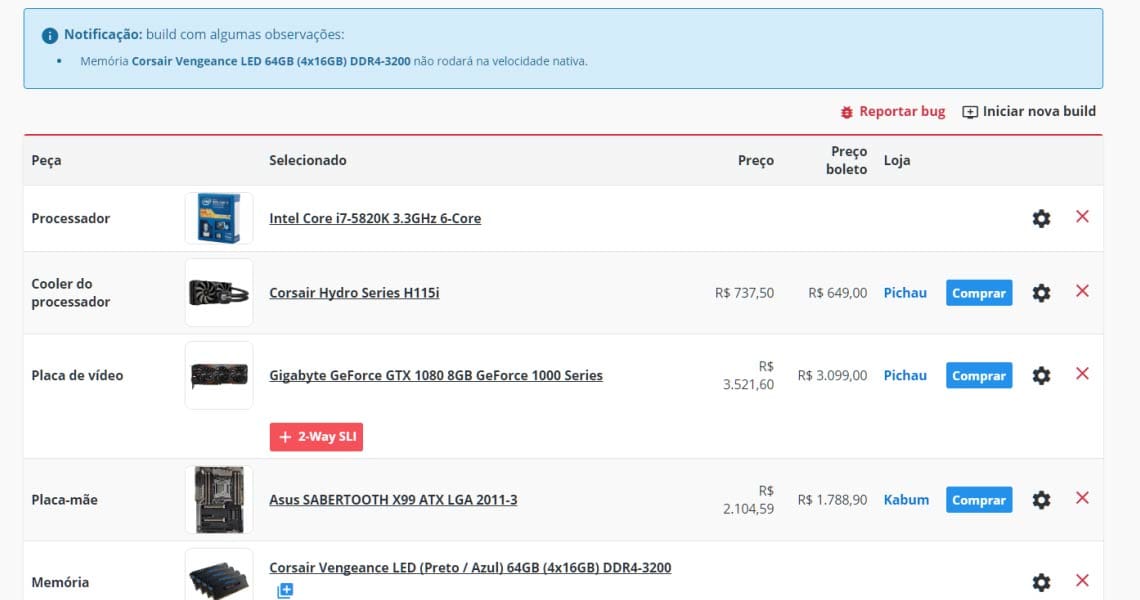The image size is (1140, 600).
Task: Open Intel Core i7-5820K product link
Action: pos(375,218)
